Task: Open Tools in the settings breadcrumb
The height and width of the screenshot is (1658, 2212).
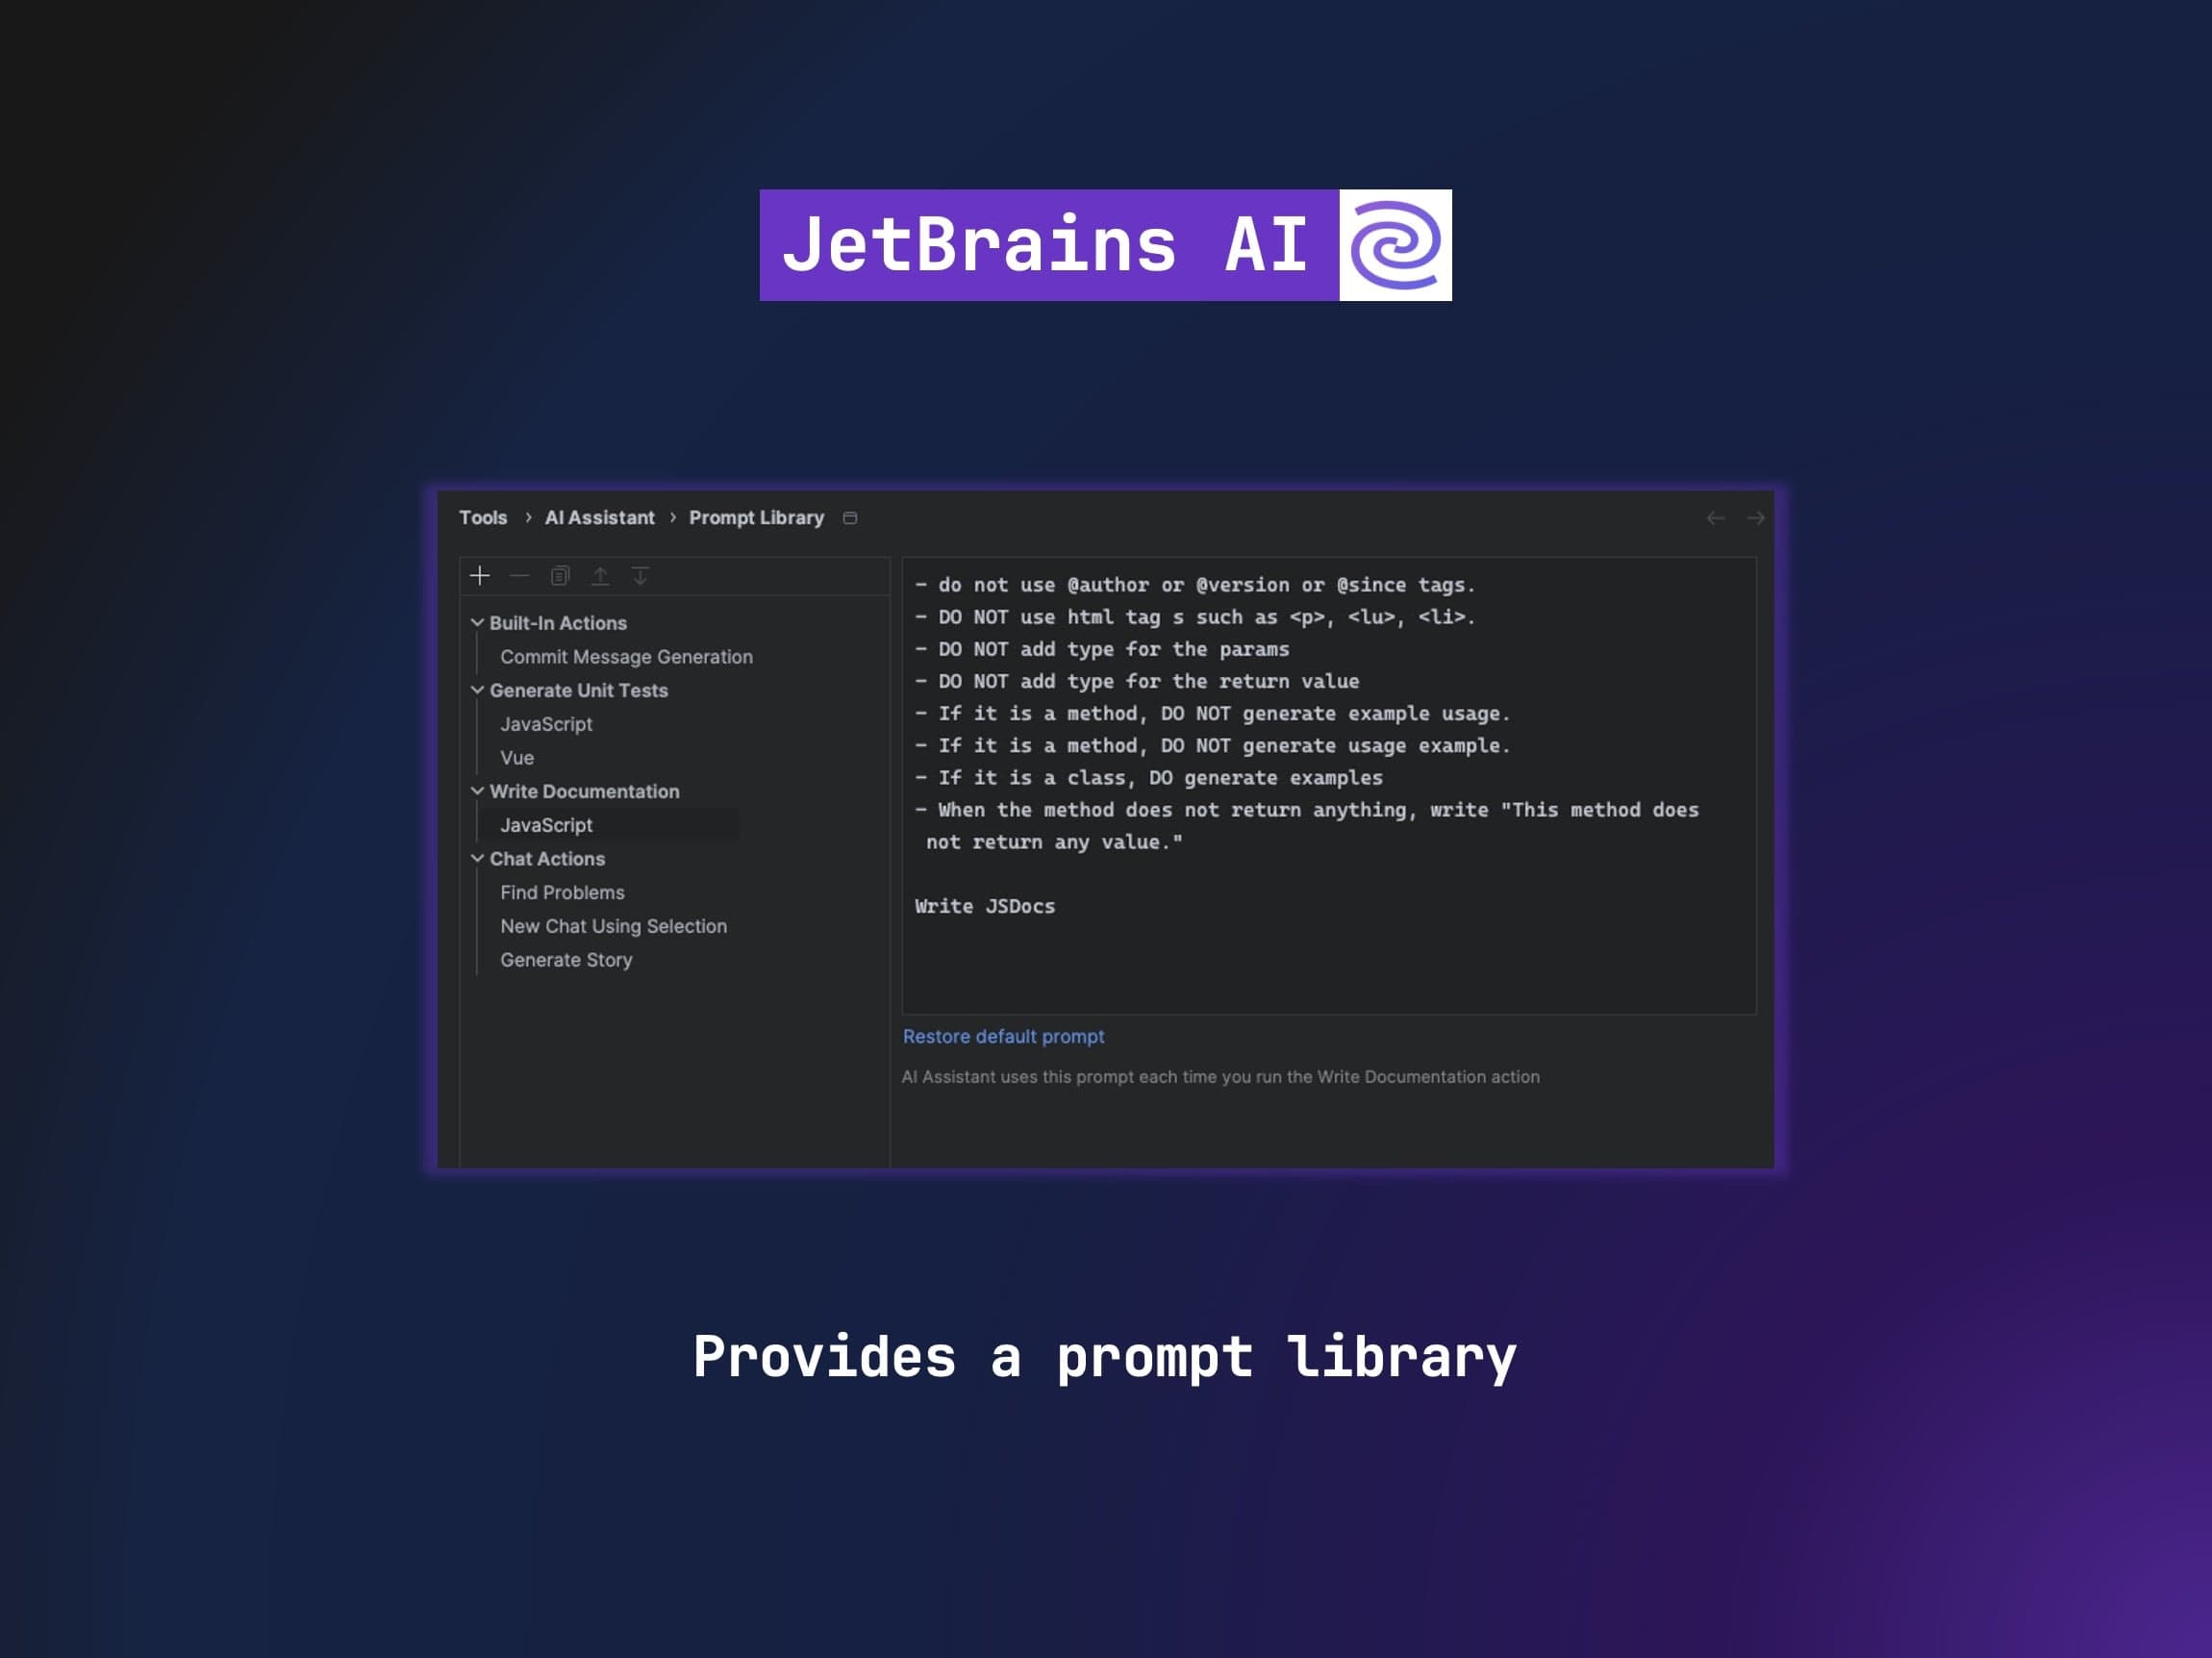Action: point(483,518)
